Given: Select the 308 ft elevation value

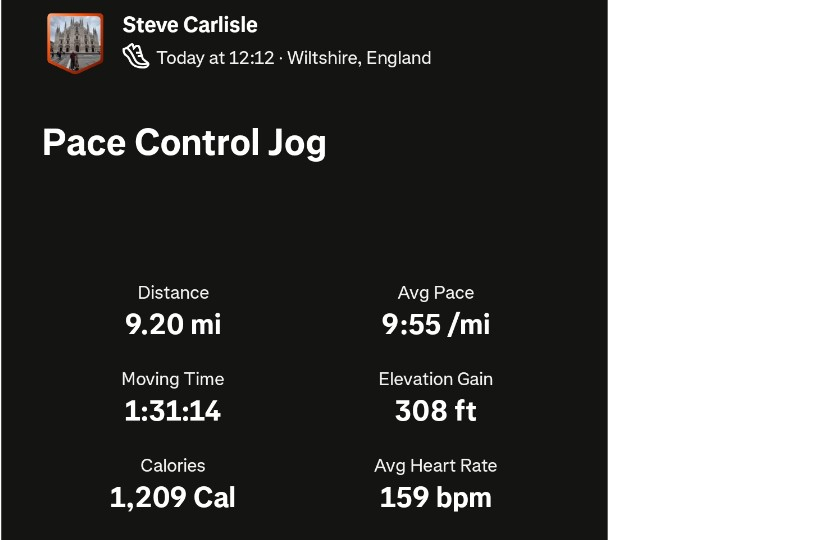Looking at the screenshot, I should [x=436, y=411].
